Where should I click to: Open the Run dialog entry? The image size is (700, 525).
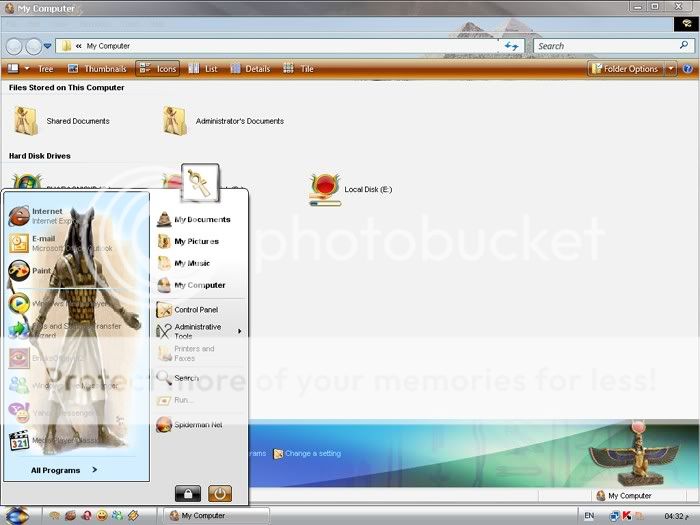point(175,400)
